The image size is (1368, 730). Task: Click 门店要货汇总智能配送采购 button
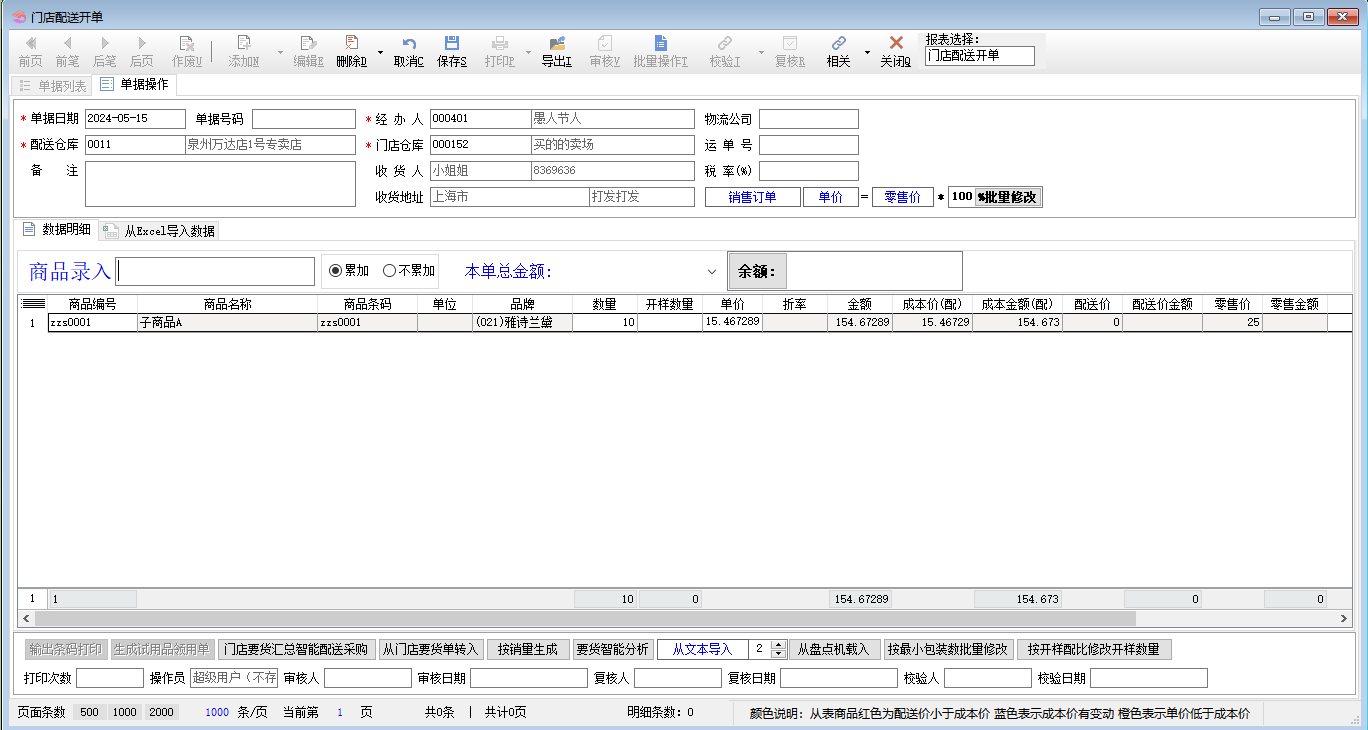pos(296,649)
